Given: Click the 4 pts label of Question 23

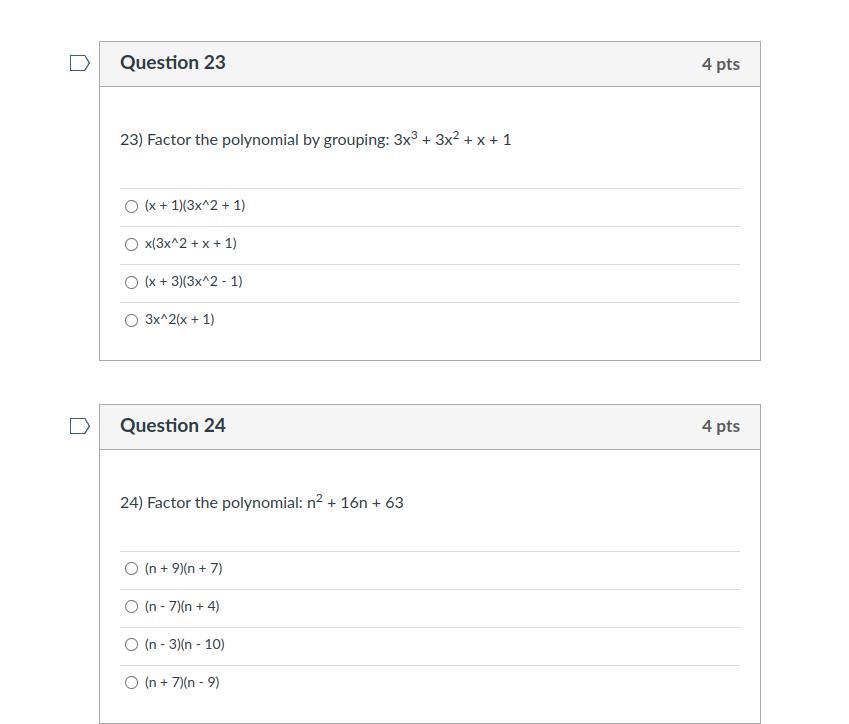Looking at the screenshot, I should click(x=721, y=64).
